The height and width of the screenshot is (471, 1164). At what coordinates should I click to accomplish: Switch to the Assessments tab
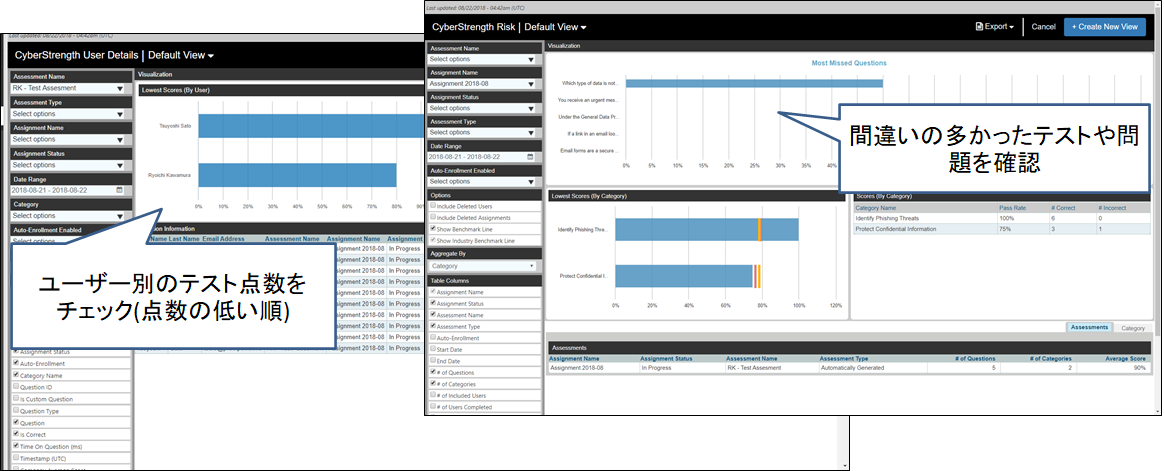pos(1089,327)
